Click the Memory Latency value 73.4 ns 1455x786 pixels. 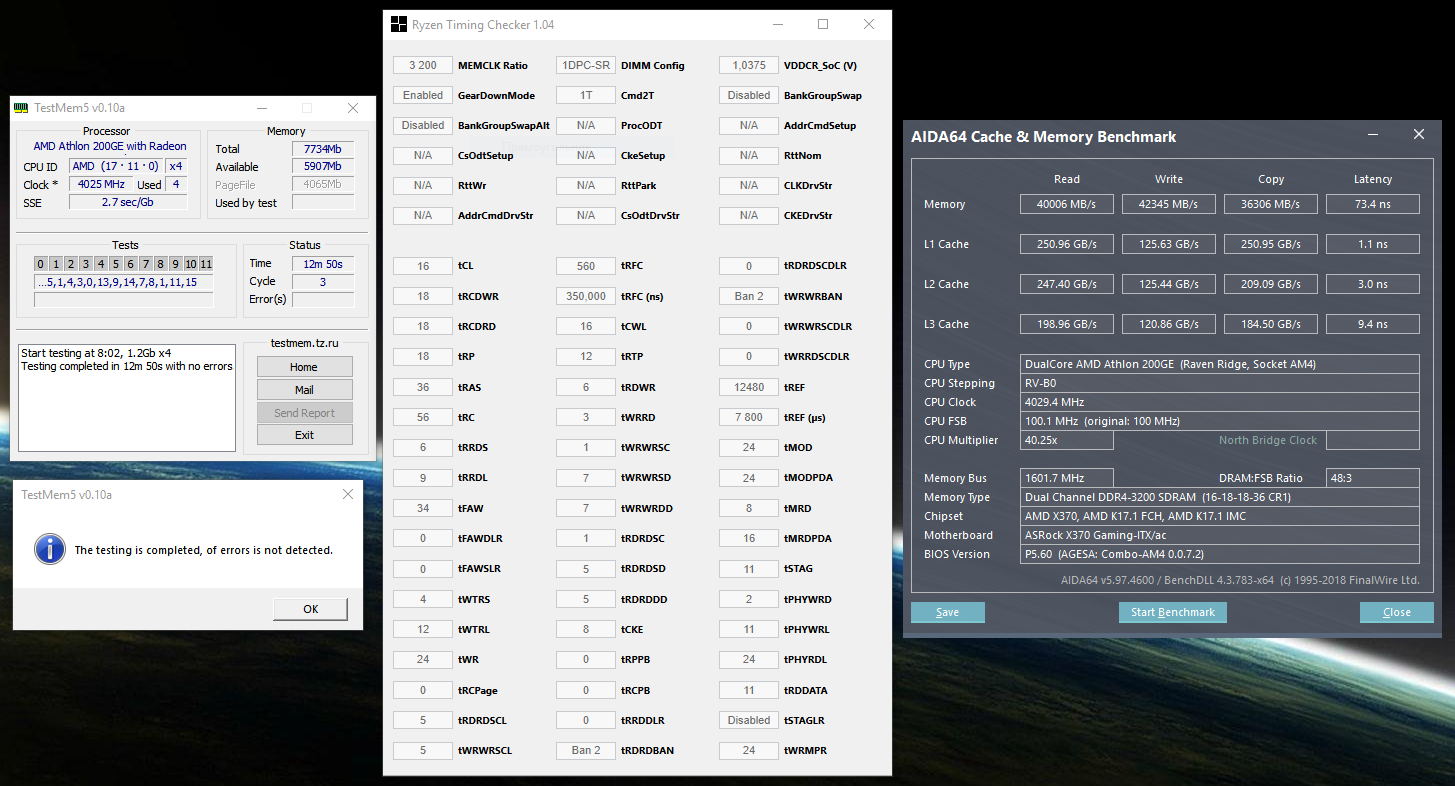pos(1373,204)
